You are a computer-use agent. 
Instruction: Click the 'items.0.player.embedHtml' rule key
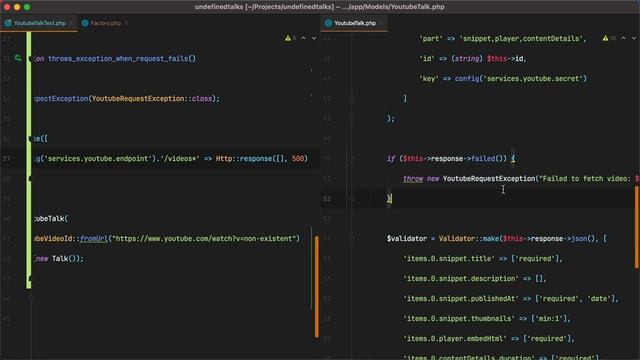pos(455,338)
